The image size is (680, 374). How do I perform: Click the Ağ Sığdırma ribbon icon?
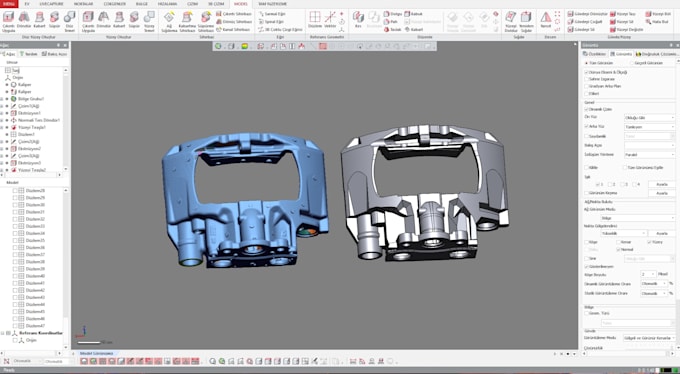tap(169, 21)
